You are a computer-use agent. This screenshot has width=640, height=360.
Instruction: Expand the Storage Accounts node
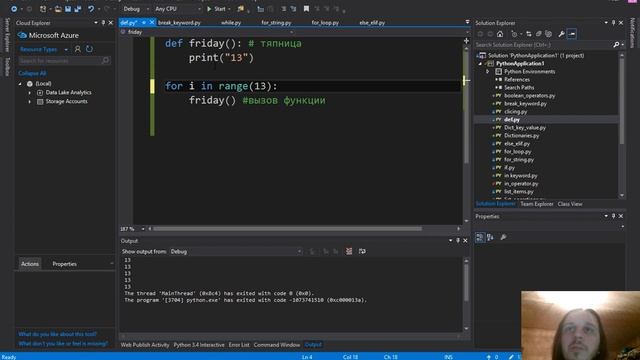click(x=29, y=102)
